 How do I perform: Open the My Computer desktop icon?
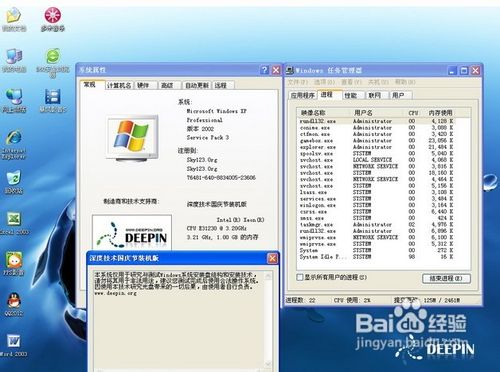[14, 60]
